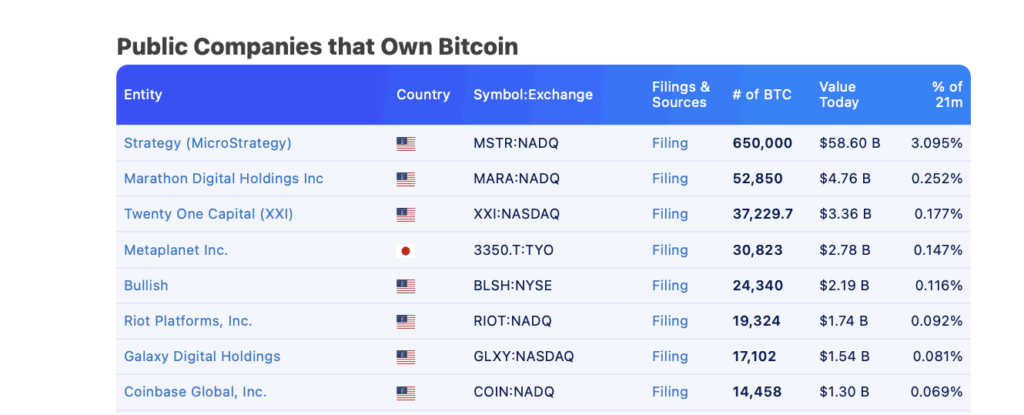Click the US flag icon in Strategy row
Image resolution: width=1024 pixels, height=415 pixels.
click(406, 144)
